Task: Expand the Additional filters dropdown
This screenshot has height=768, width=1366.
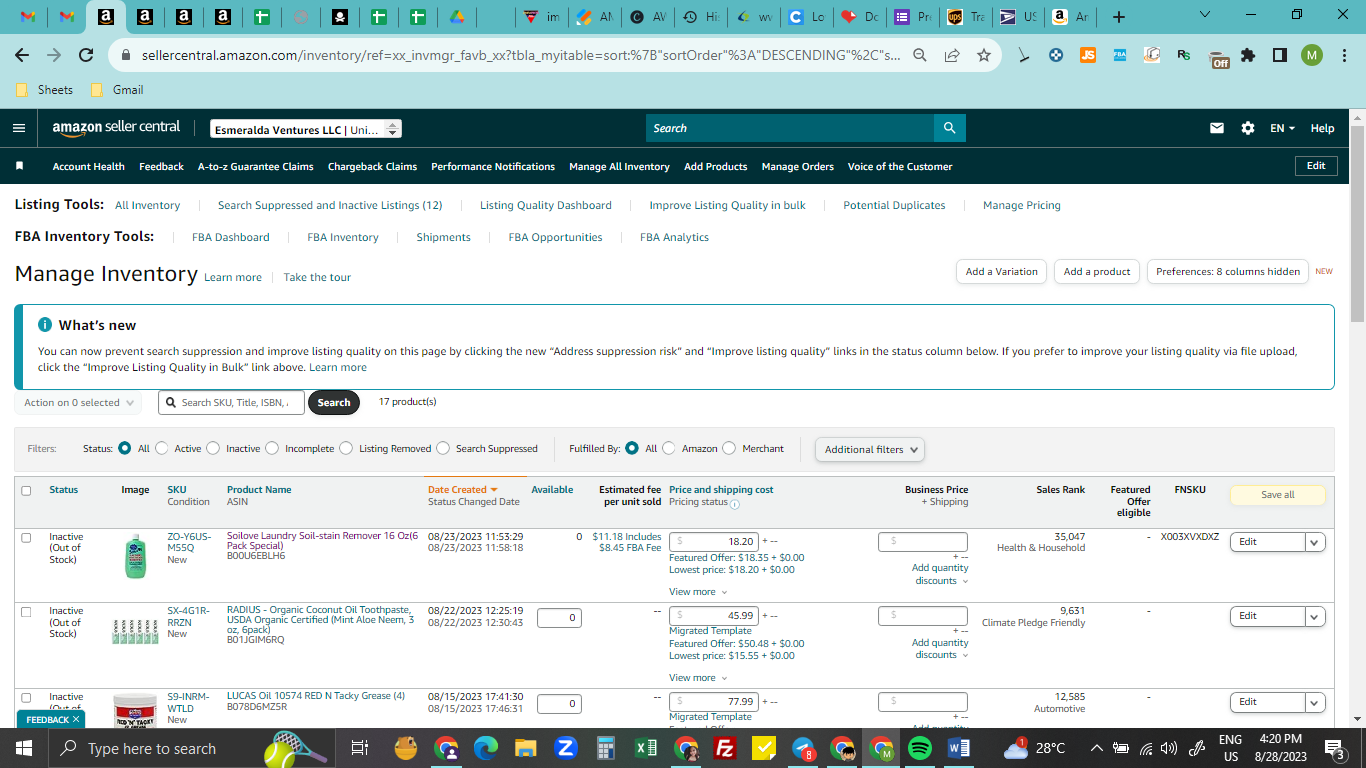Action: (x=870, y=449)
